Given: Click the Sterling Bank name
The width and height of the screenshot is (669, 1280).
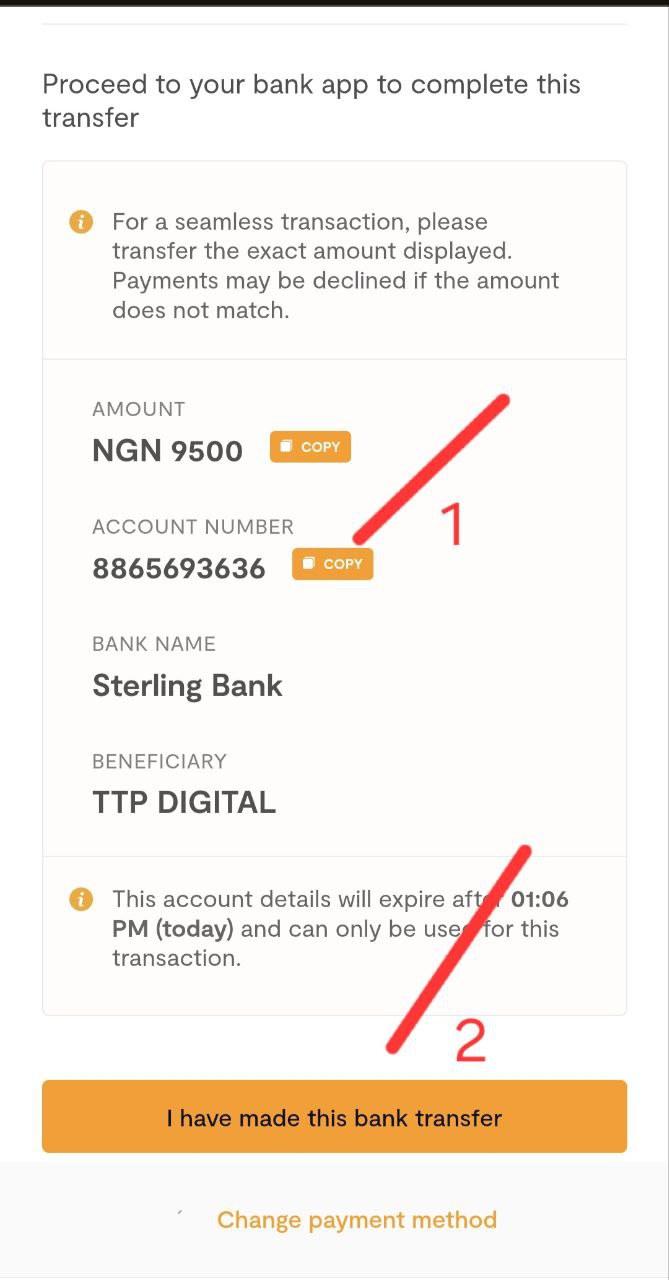Looking at the screenshot, I should click(x=187, y=686).
